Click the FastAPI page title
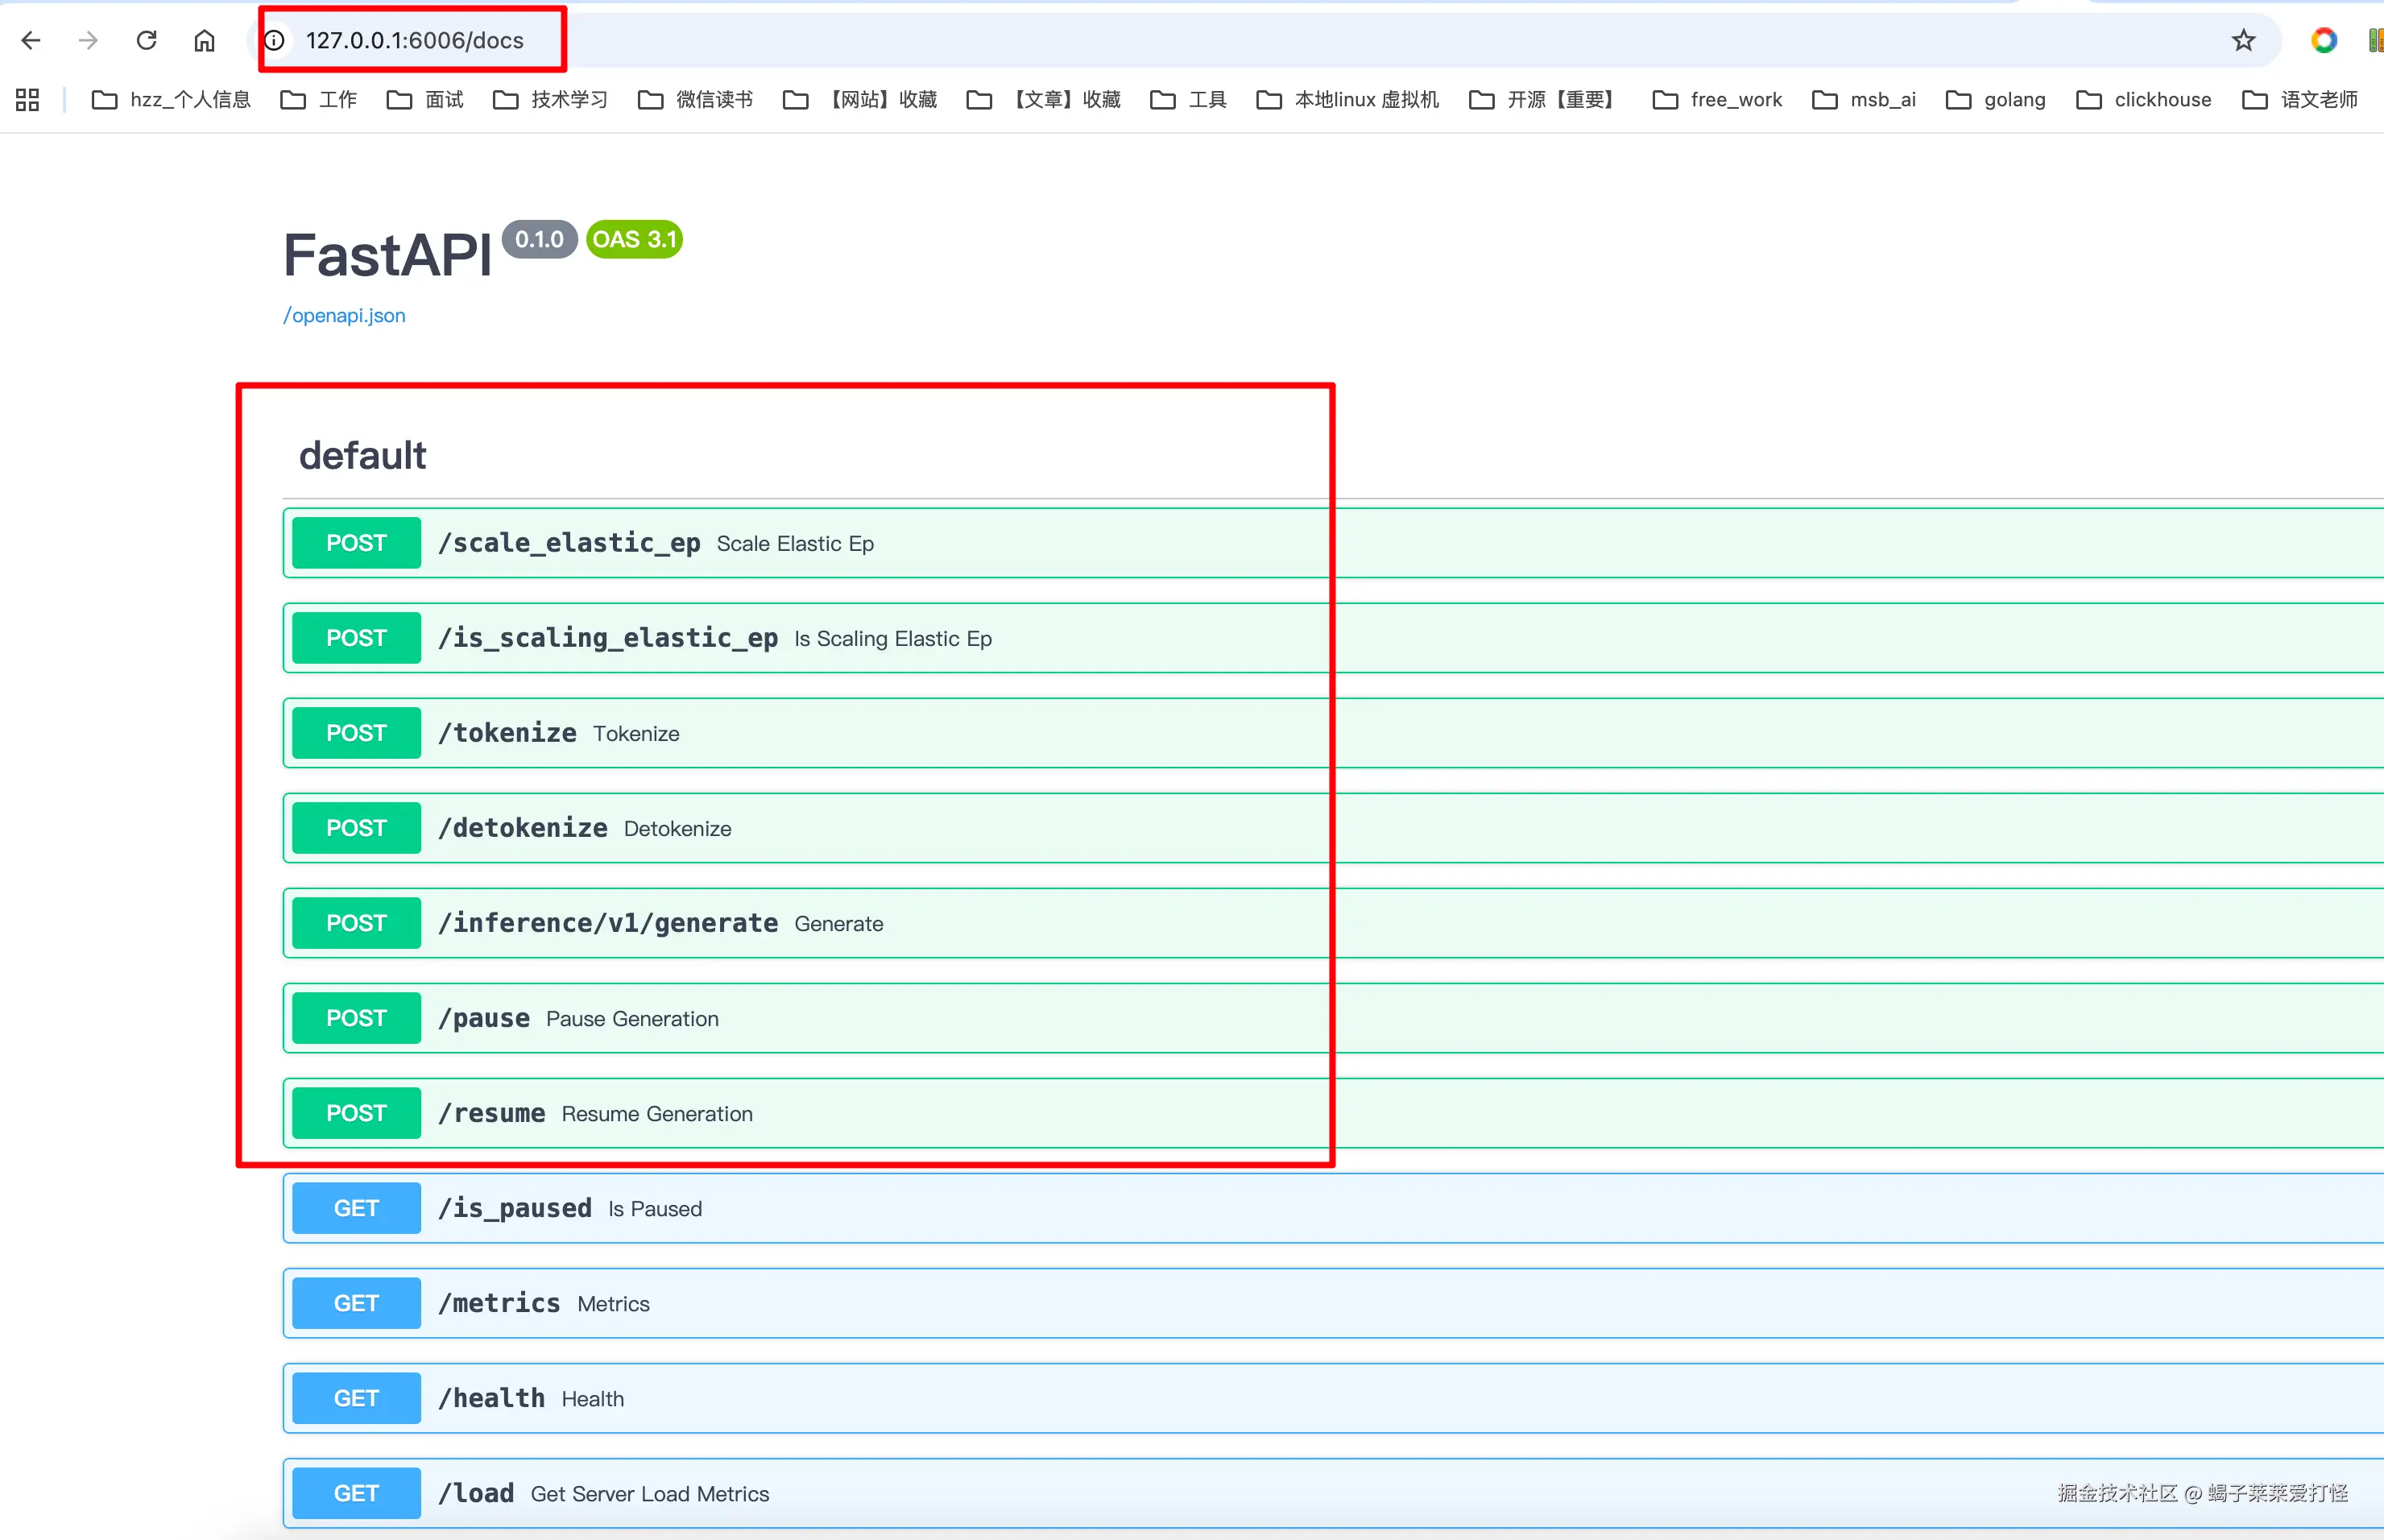The image size is (2384, 1540). point(388,255)
